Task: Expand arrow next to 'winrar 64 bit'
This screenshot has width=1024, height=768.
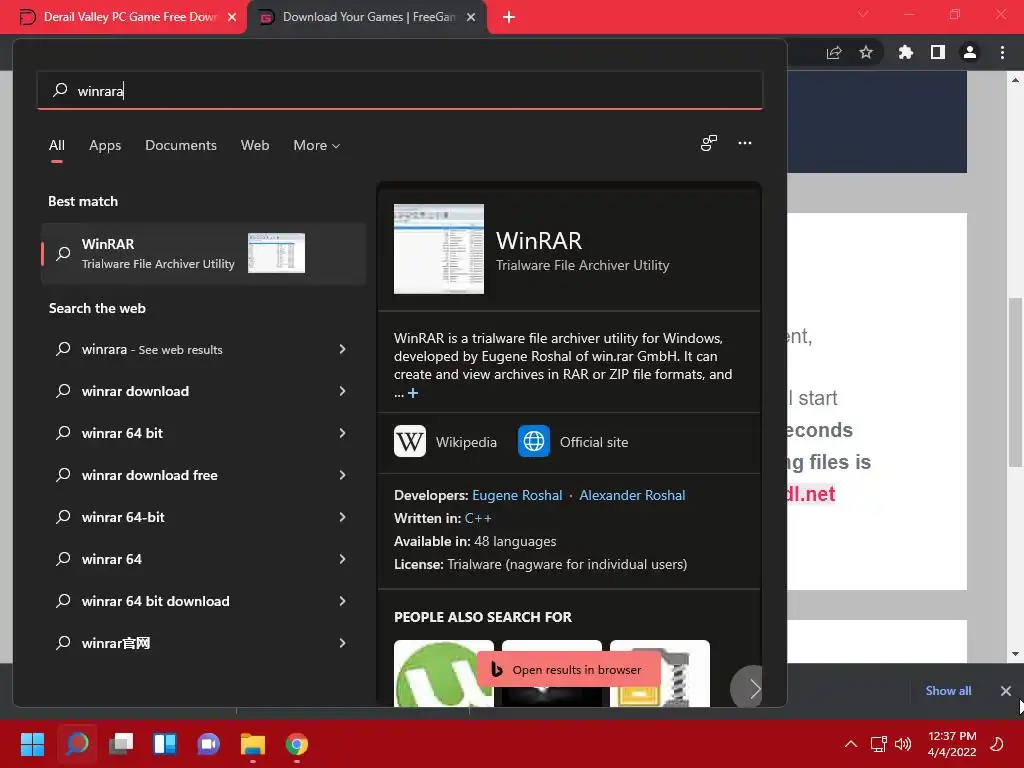Action: (x=342, y=433)
